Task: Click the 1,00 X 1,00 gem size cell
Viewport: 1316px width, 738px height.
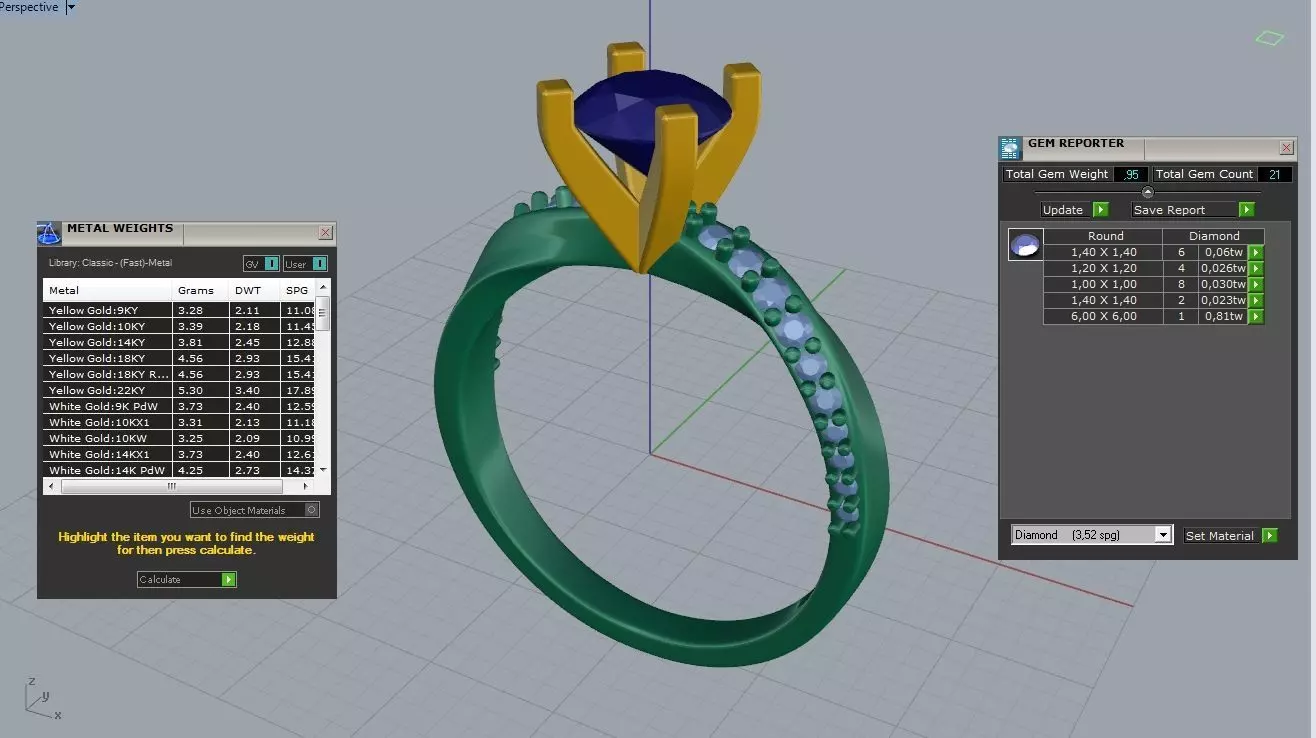Action: (x=1104, y=284)
